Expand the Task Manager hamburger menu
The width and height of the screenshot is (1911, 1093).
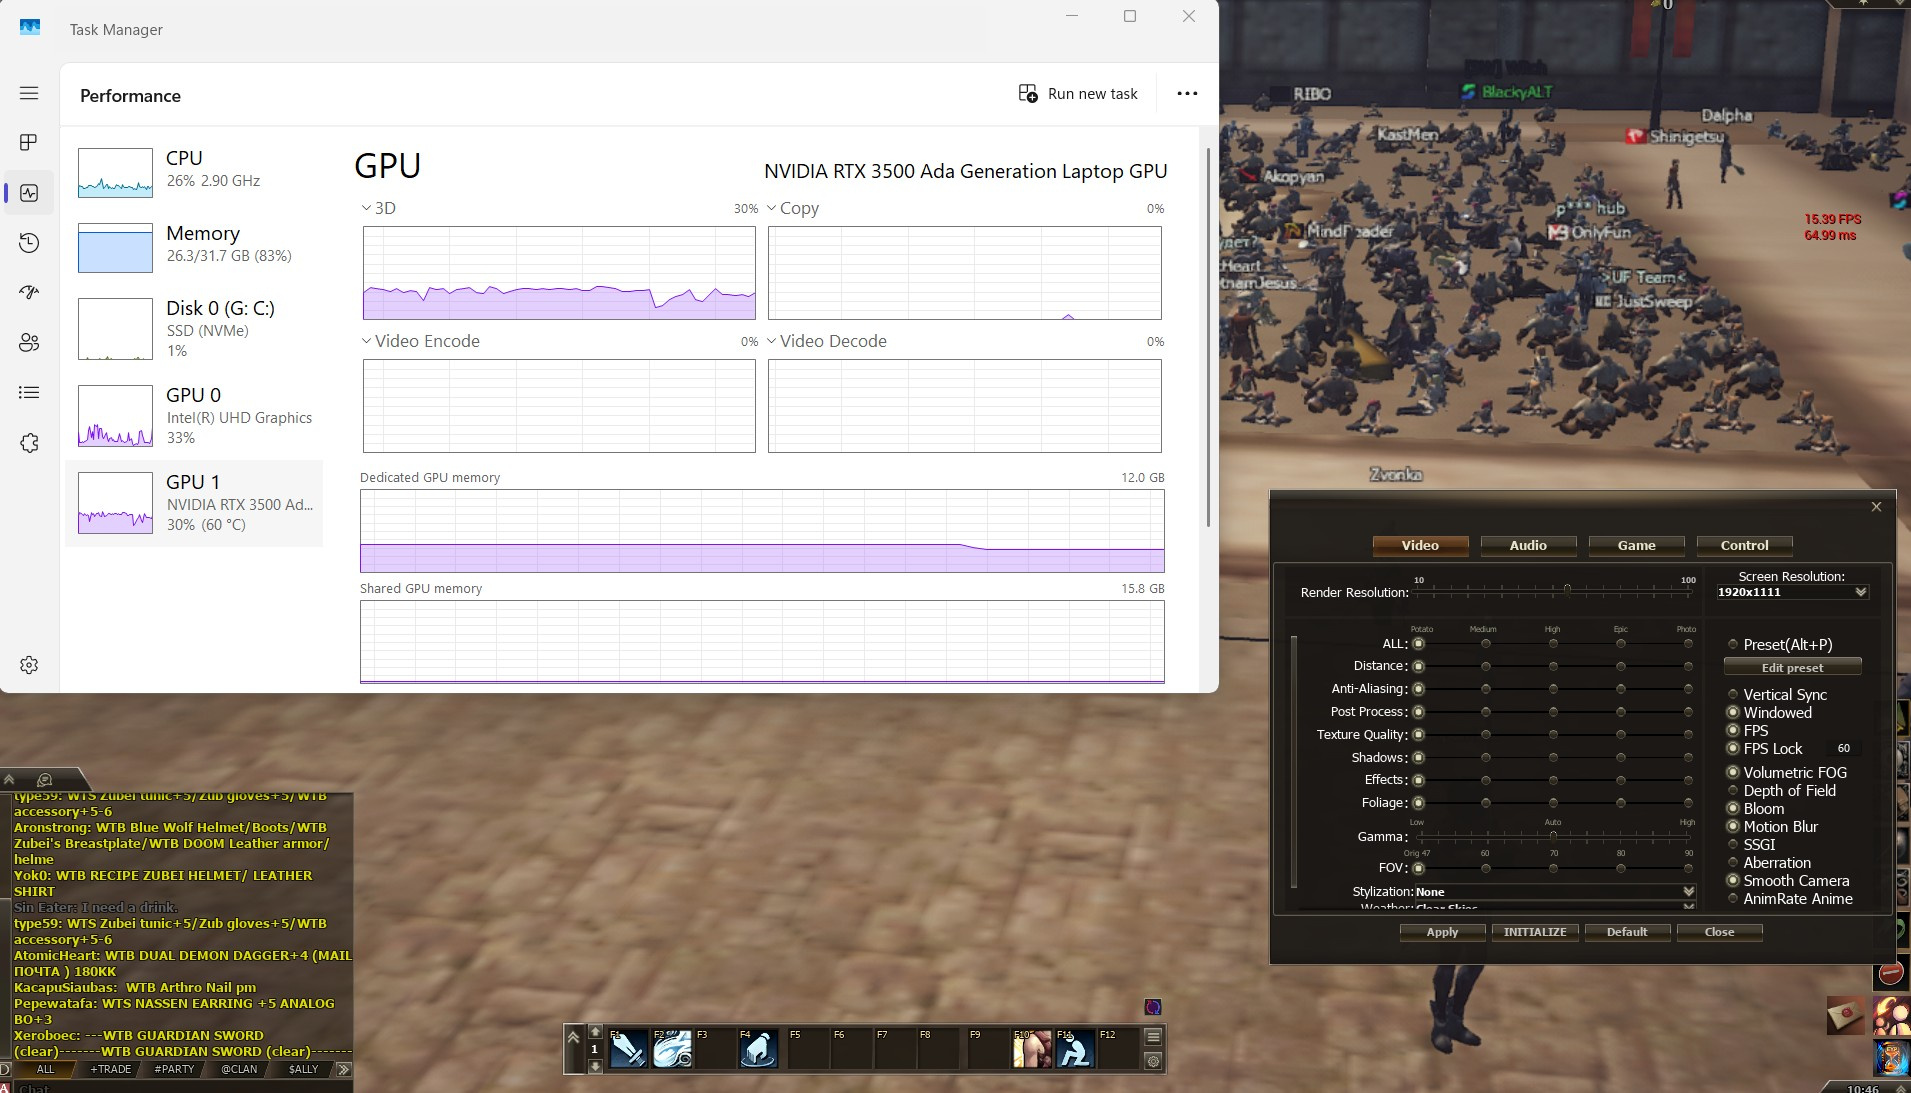point(29,93)
